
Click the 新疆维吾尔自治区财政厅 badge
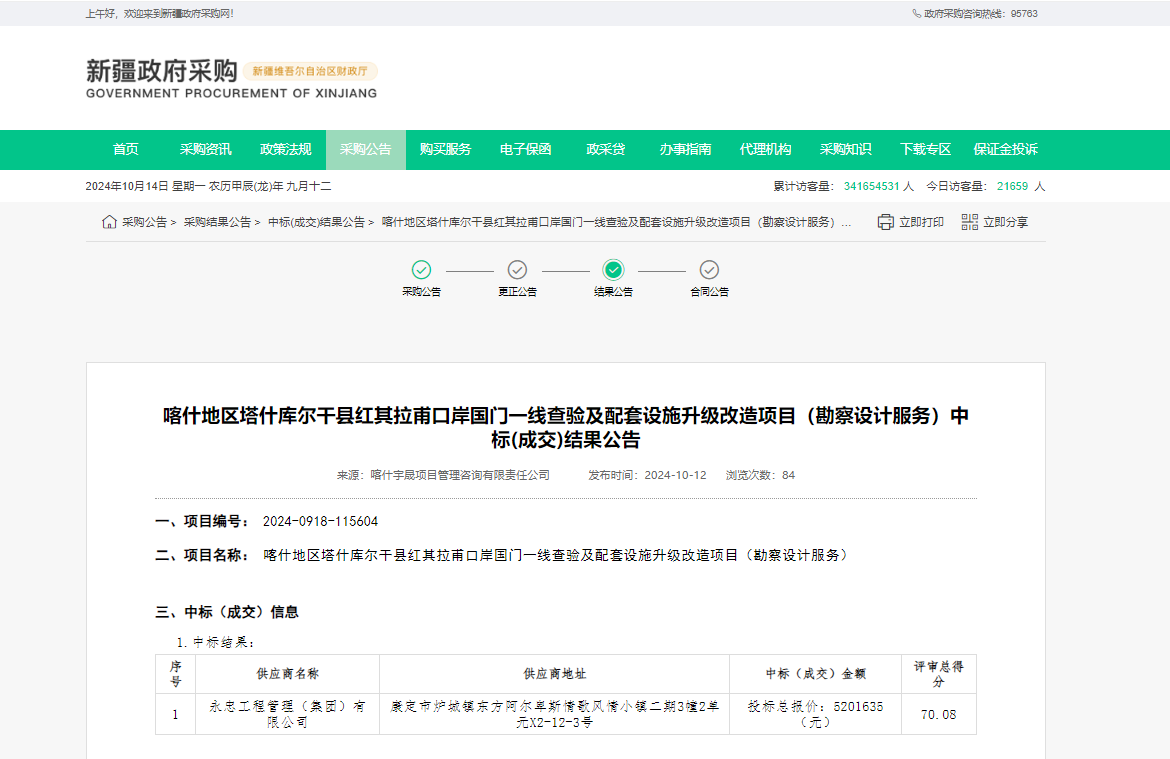[310, 72]
